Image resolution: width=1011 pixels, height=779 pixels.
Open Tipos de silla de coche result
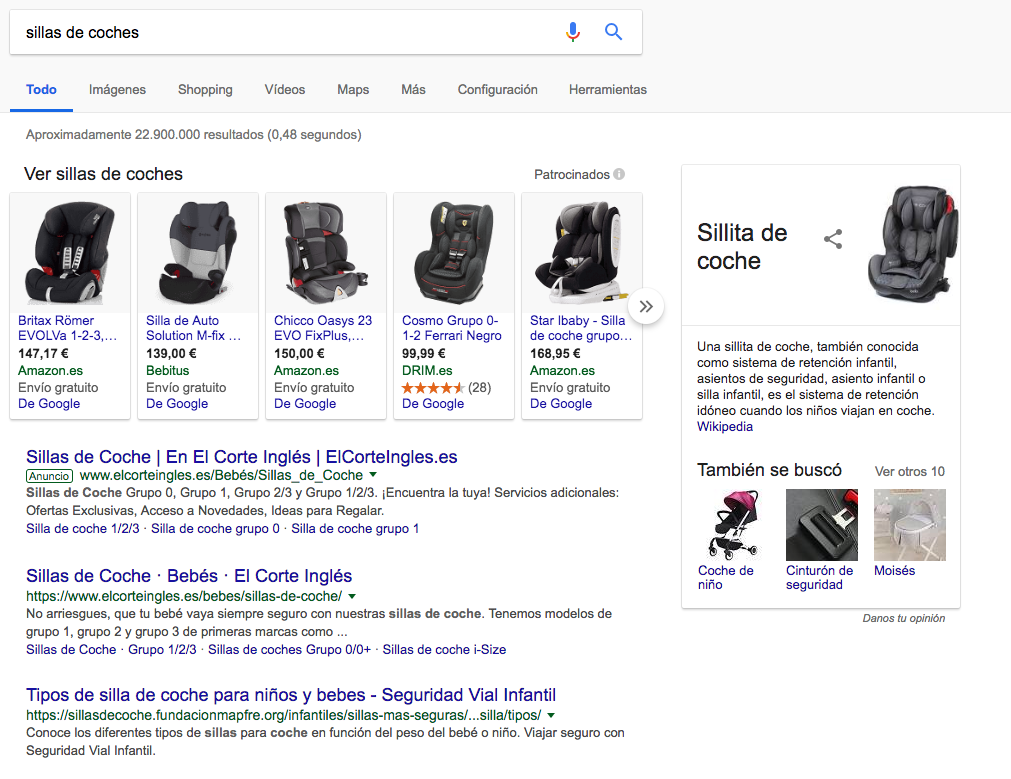[x=291, y=695]
